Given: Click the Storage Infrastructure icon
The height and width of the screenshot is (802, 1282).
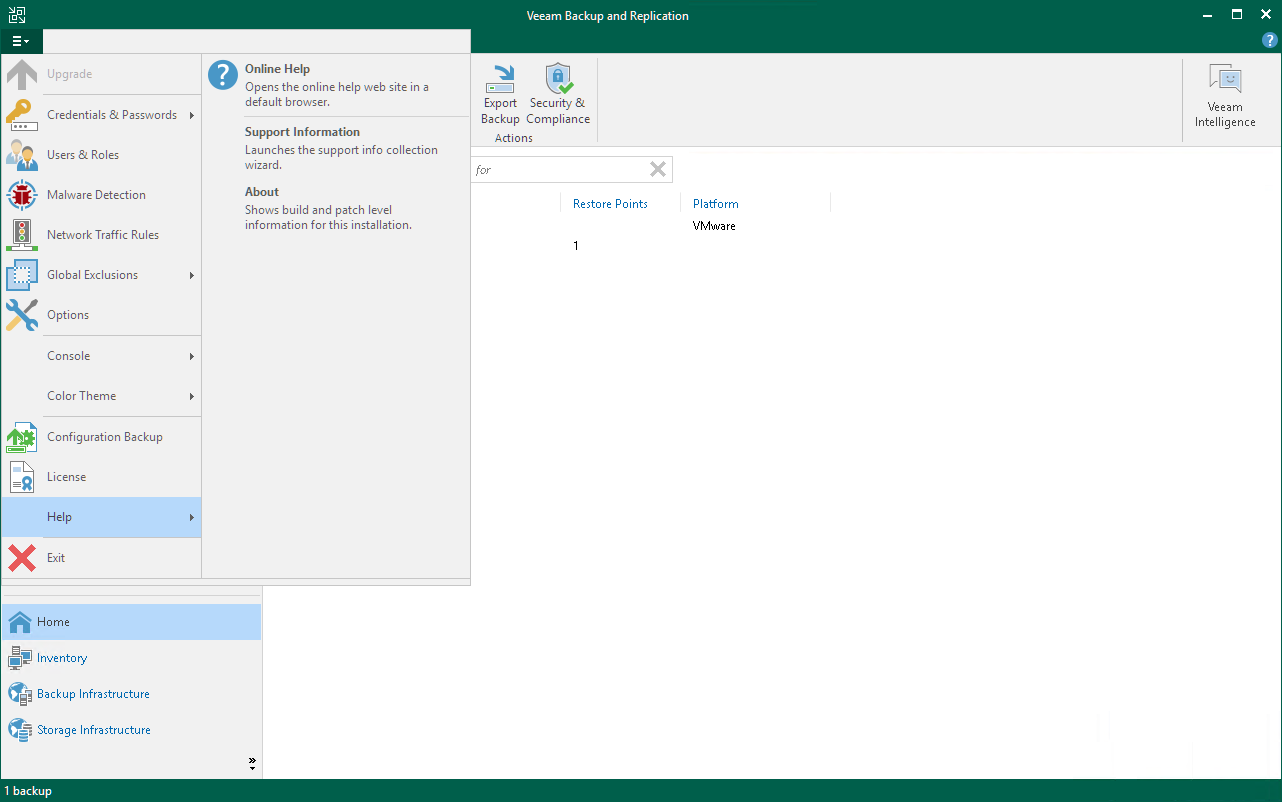Looking at the screenshot, I should point(20,730).
